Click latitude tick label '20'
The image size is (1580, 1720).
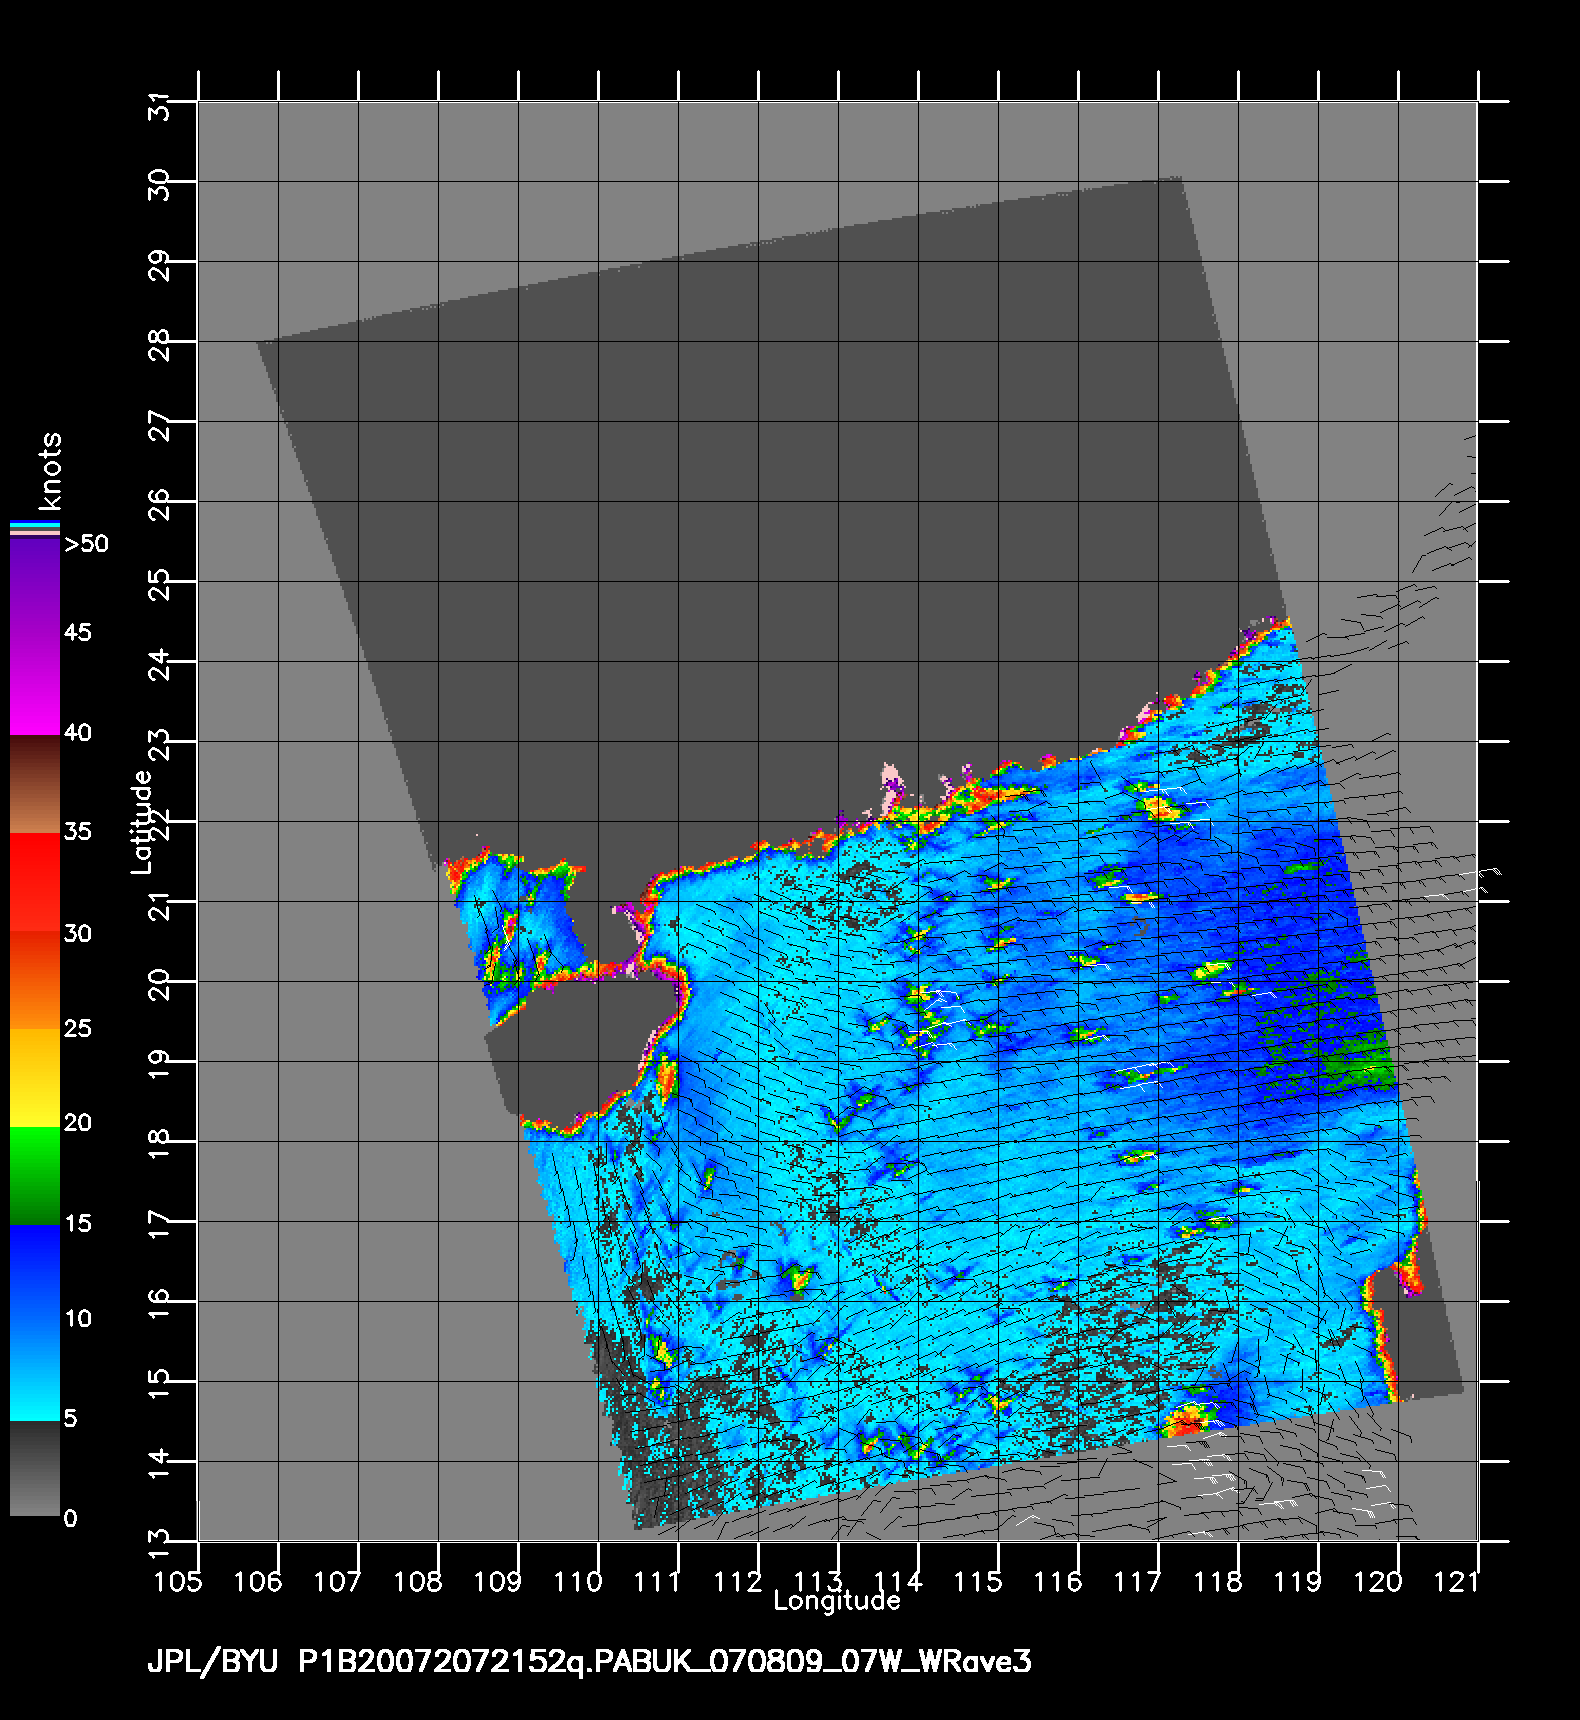(160, 986)
